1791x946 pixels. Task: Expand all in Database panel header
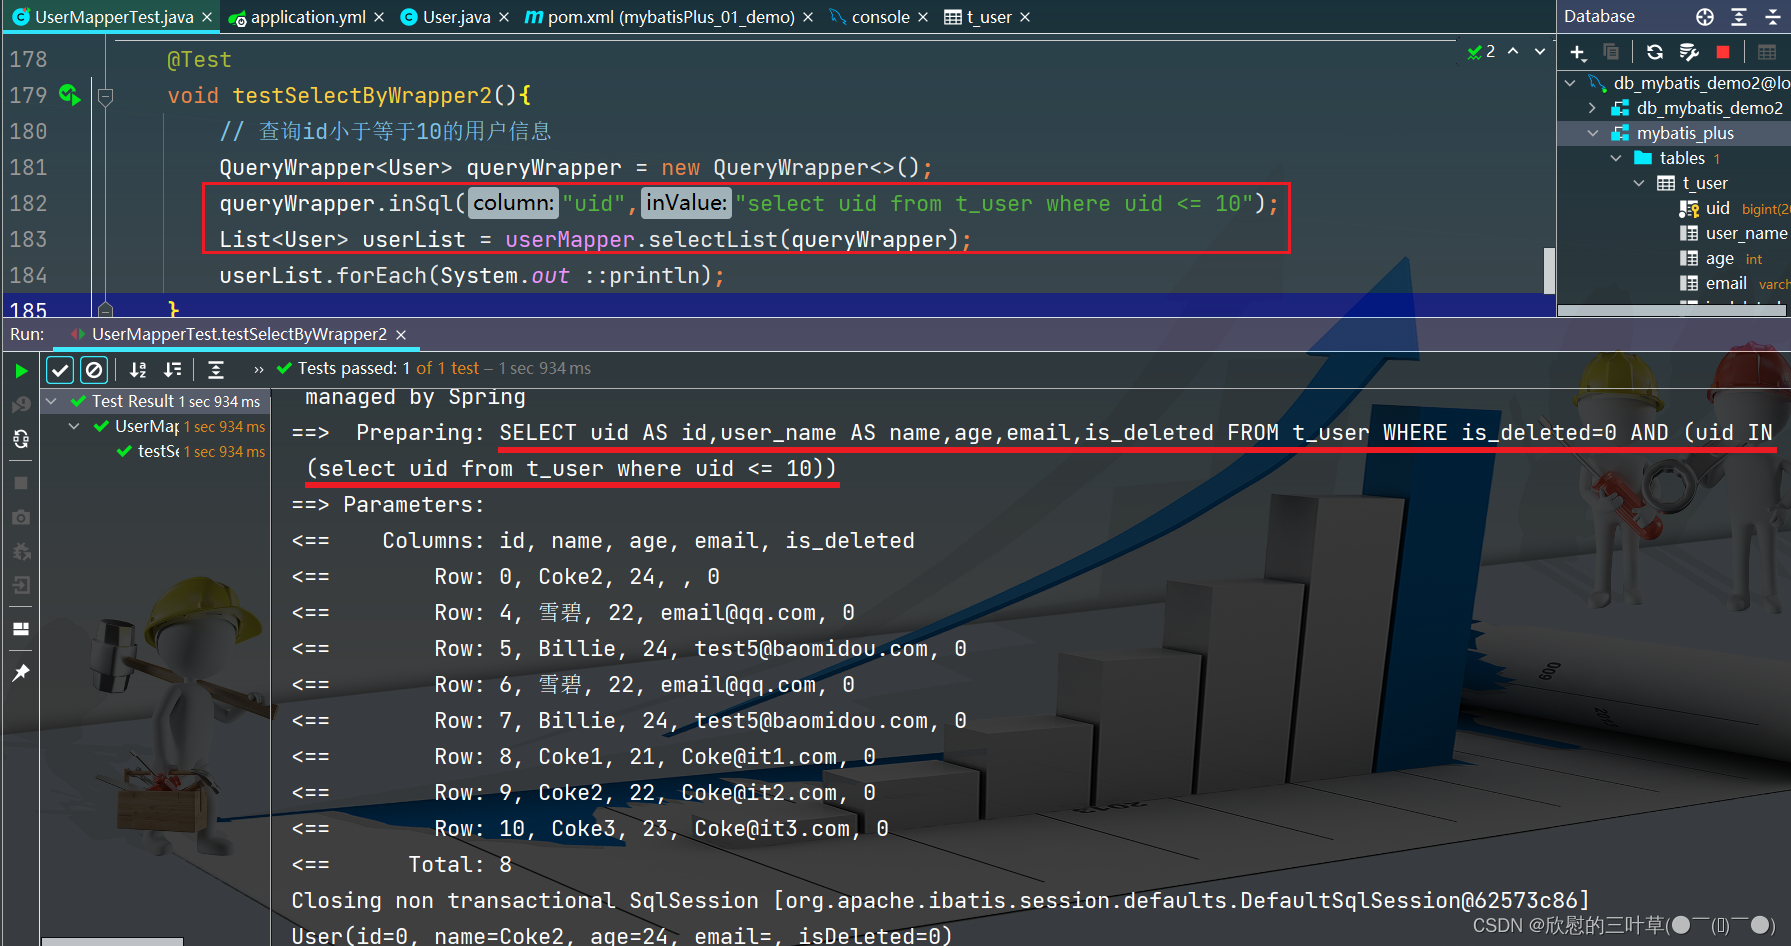pyautogui.click(x=1739, y=16)
